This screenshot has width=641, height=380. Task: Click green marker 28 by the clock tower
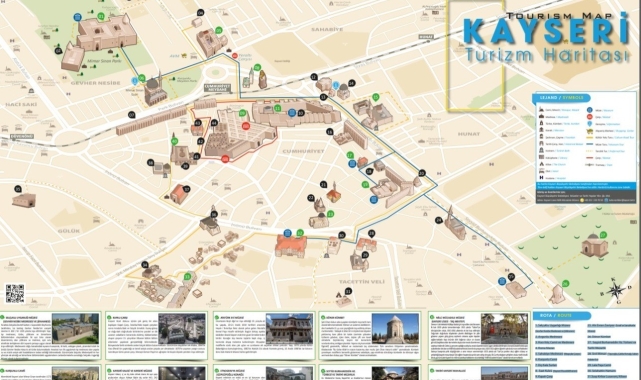(257, 67)
